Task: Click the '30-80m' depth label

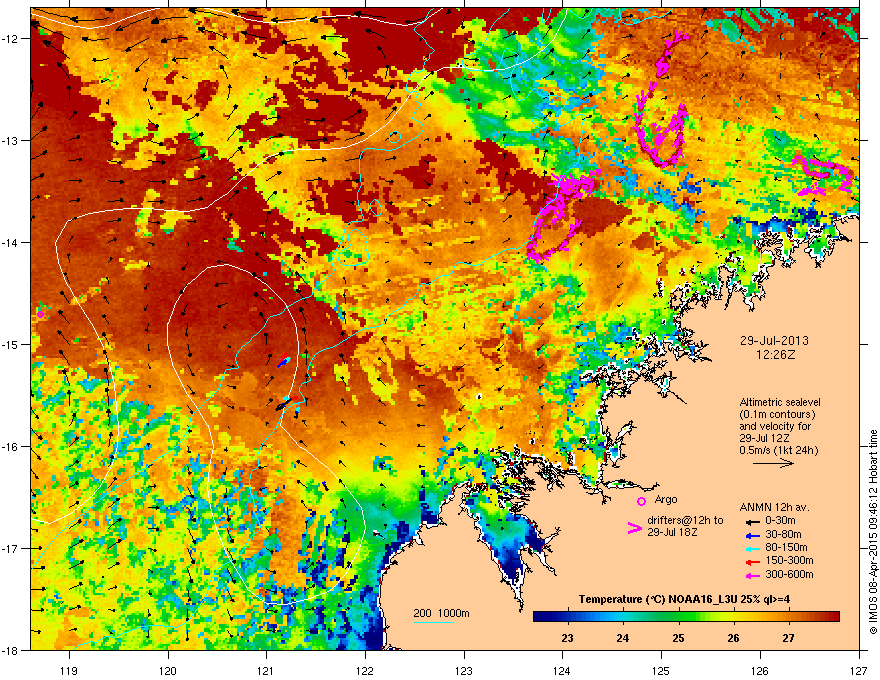Action: [x=783, y=534]
